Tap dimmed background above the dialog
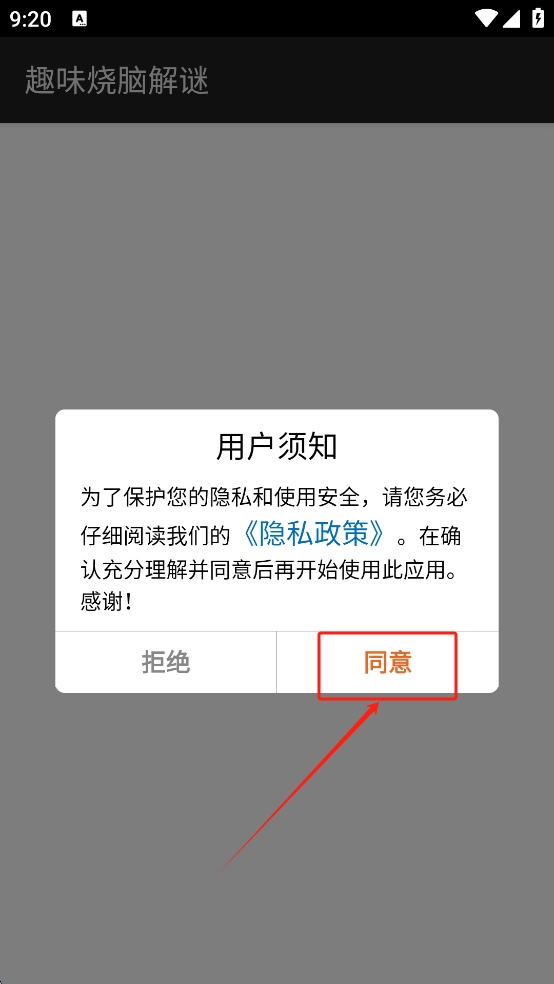Image resolution: width=554 pixels, height=984 pixels. 277,264
